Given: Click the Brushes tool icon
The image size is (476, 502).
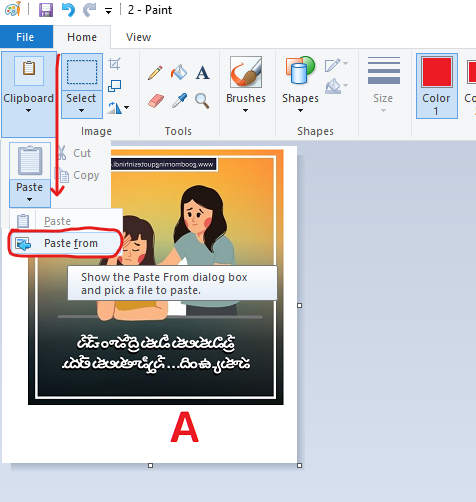Looking at the screenshot, I should click(x=246, y=72).
